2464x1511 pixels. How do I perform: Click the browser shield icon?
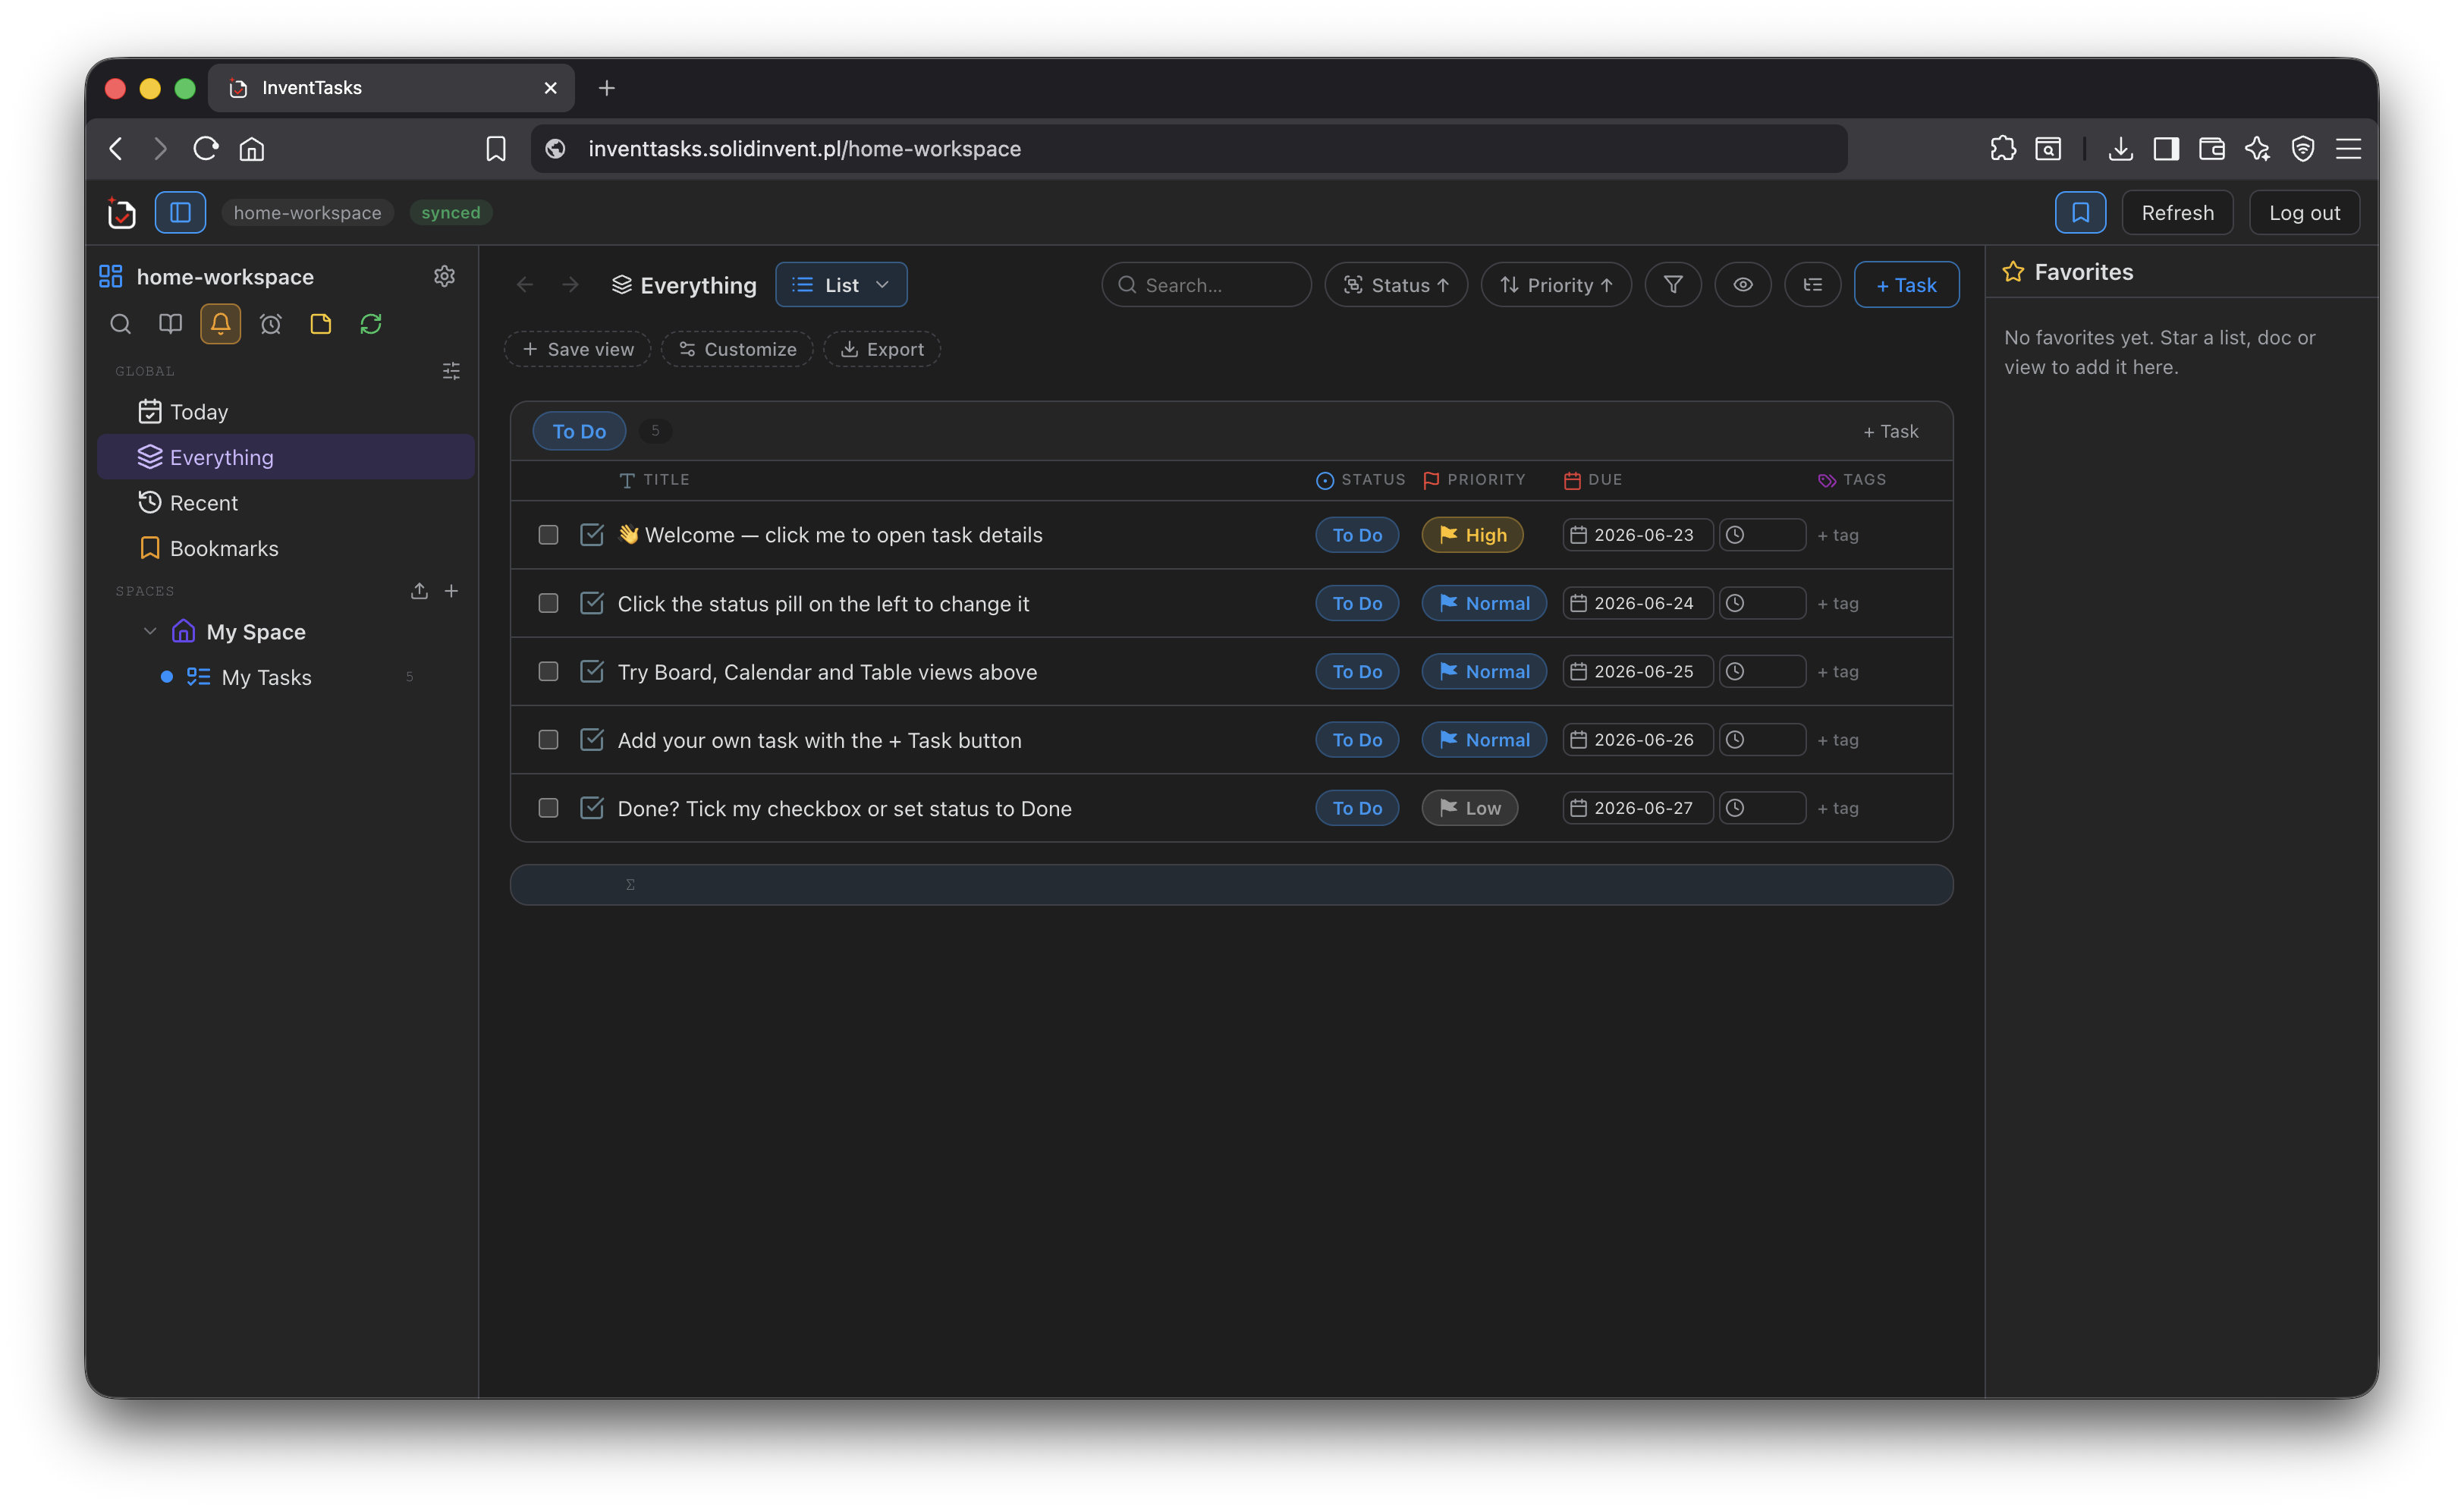(x=2303, y=149)
